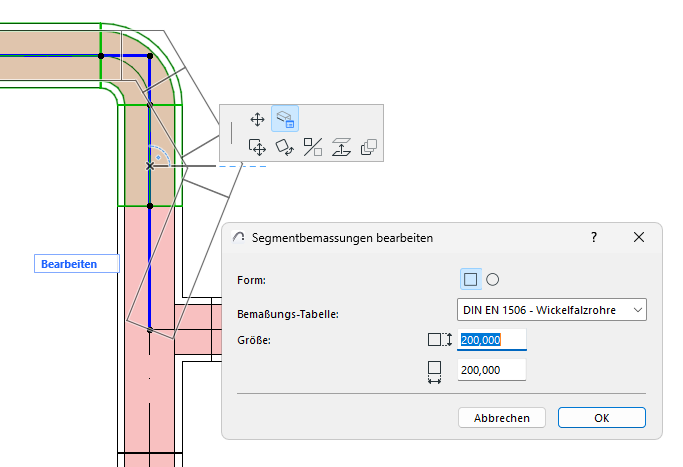Screen dimensions: 683x467
Task: Click the height Größe field with selected 200,000
Action: coord(492,339)
